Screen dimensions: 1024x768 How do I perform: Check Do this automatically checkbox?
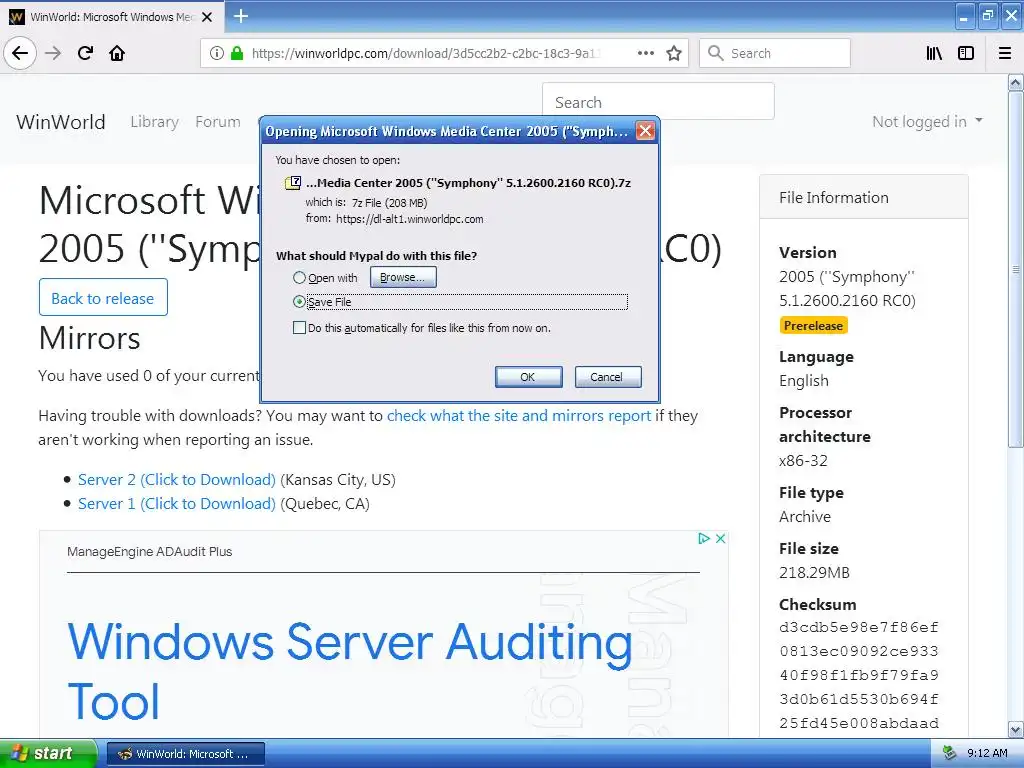299,328
